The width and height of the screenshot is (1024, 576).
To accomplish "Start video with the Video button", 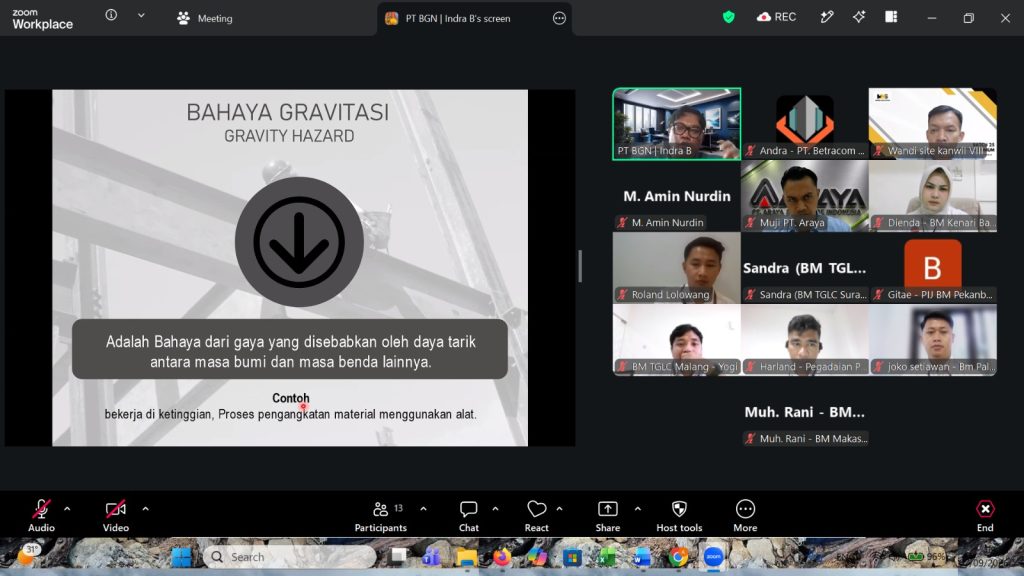I will click(x=116, y=515).
